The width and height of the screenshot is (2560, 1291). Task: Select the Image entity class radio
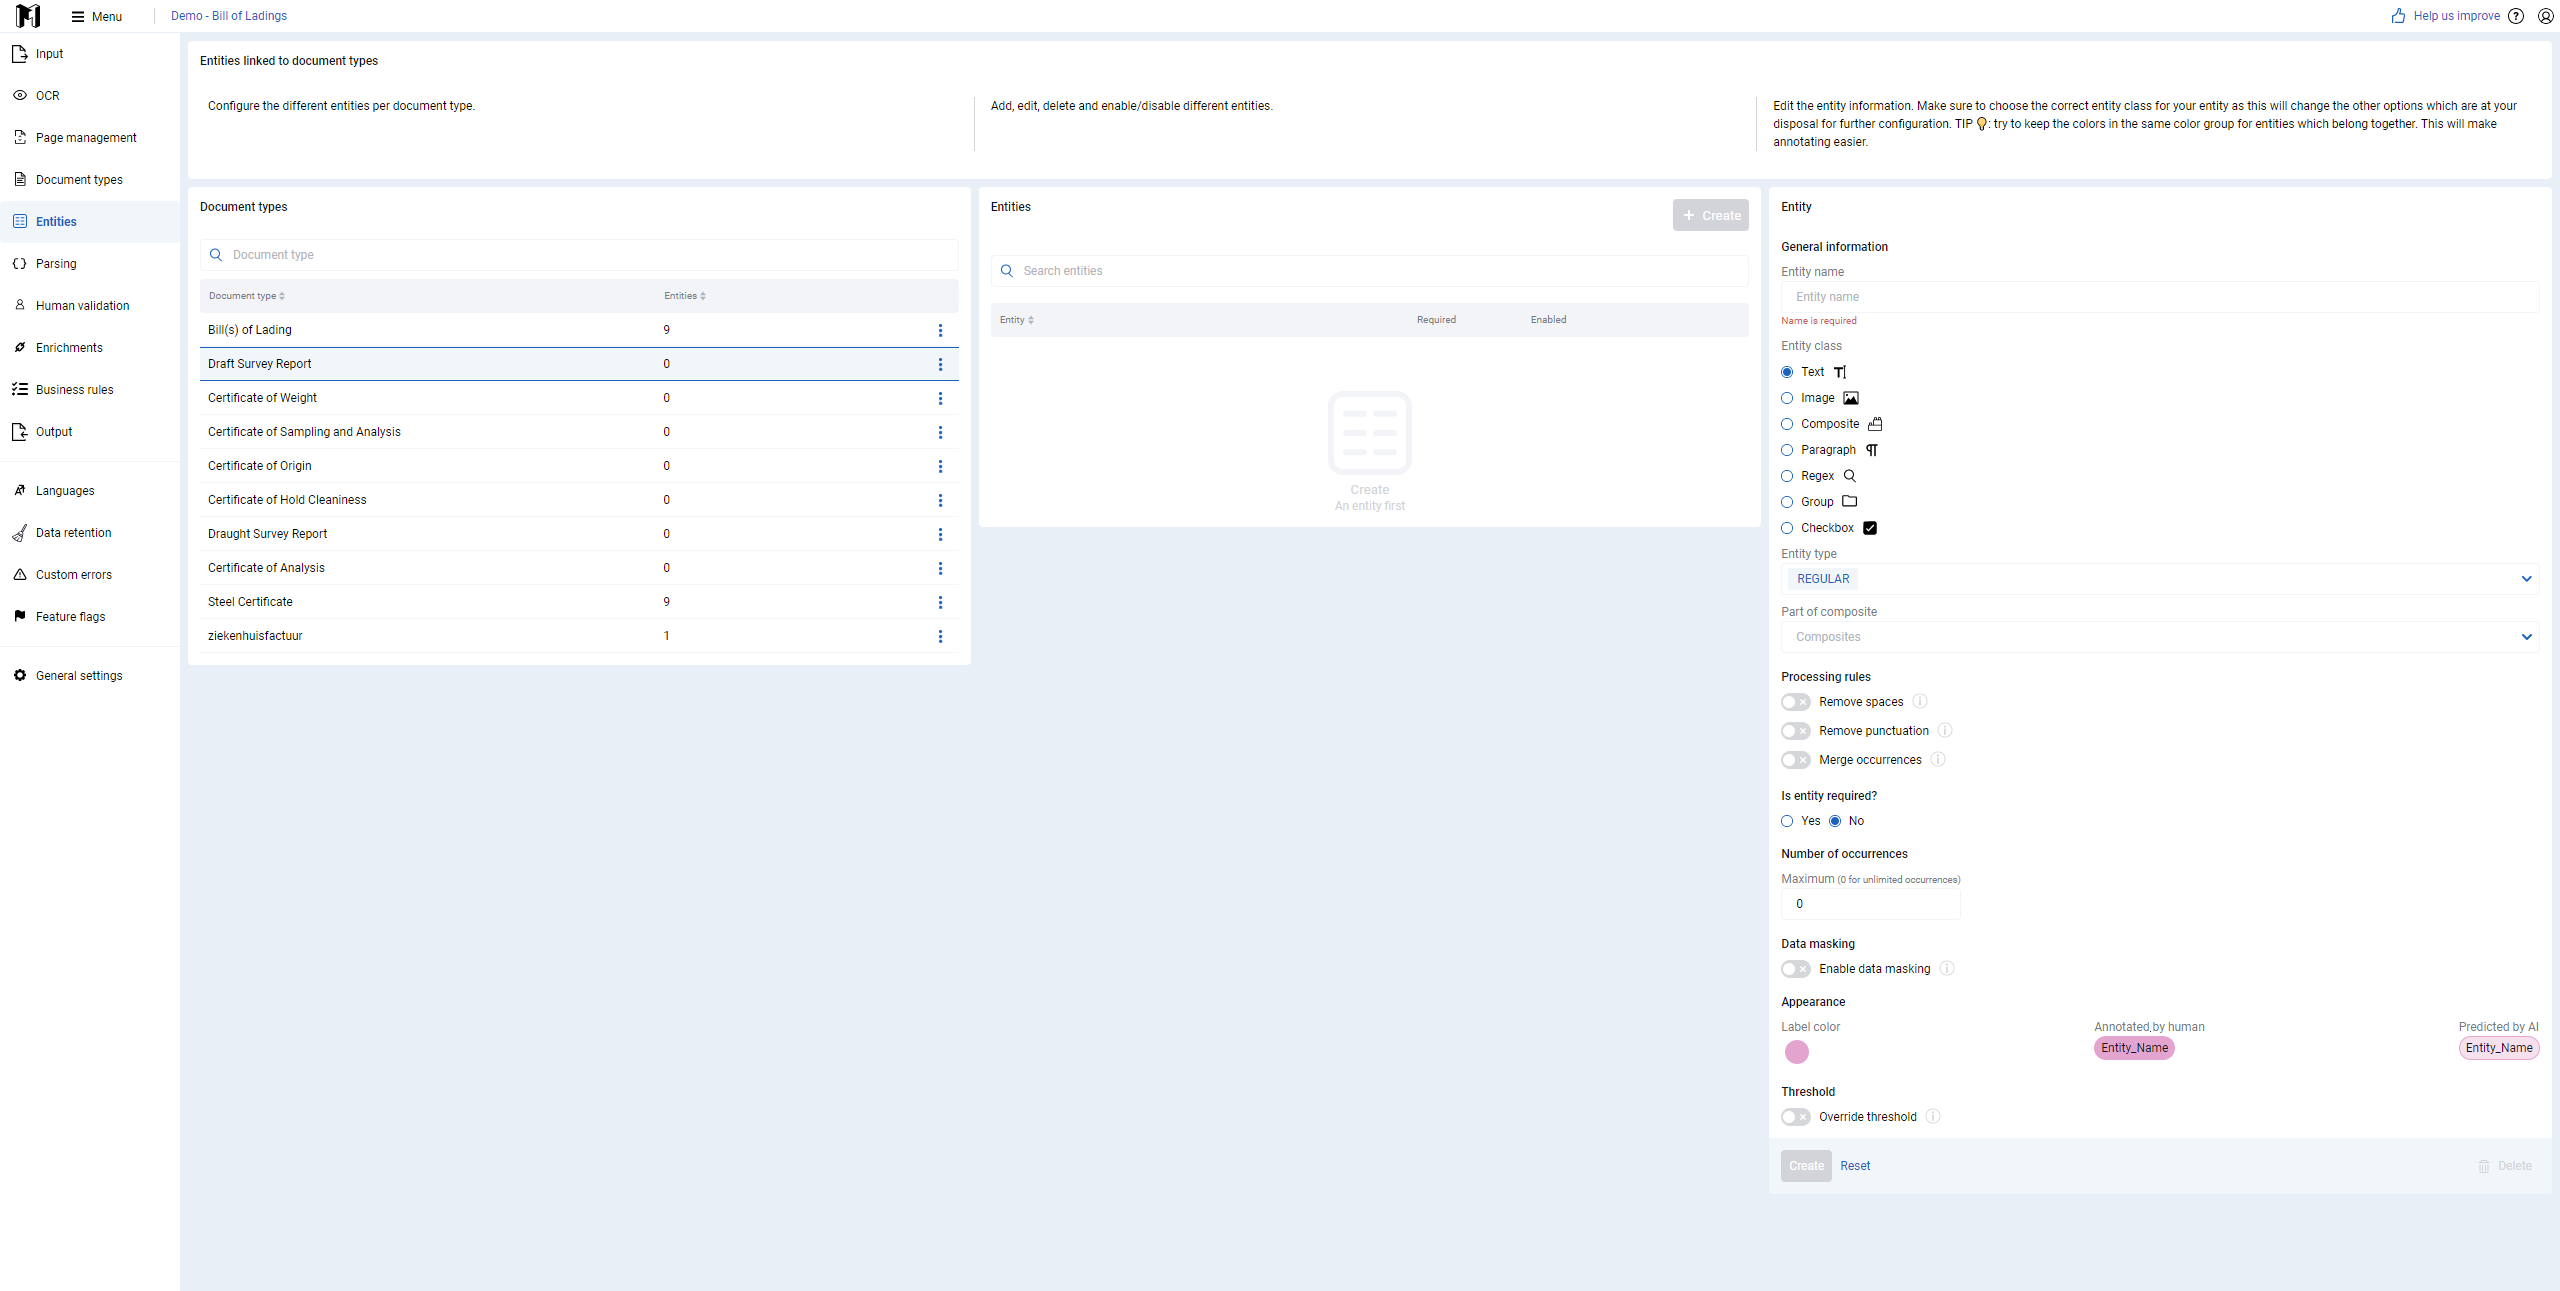pyautogui.click(x=1787, y=398)
